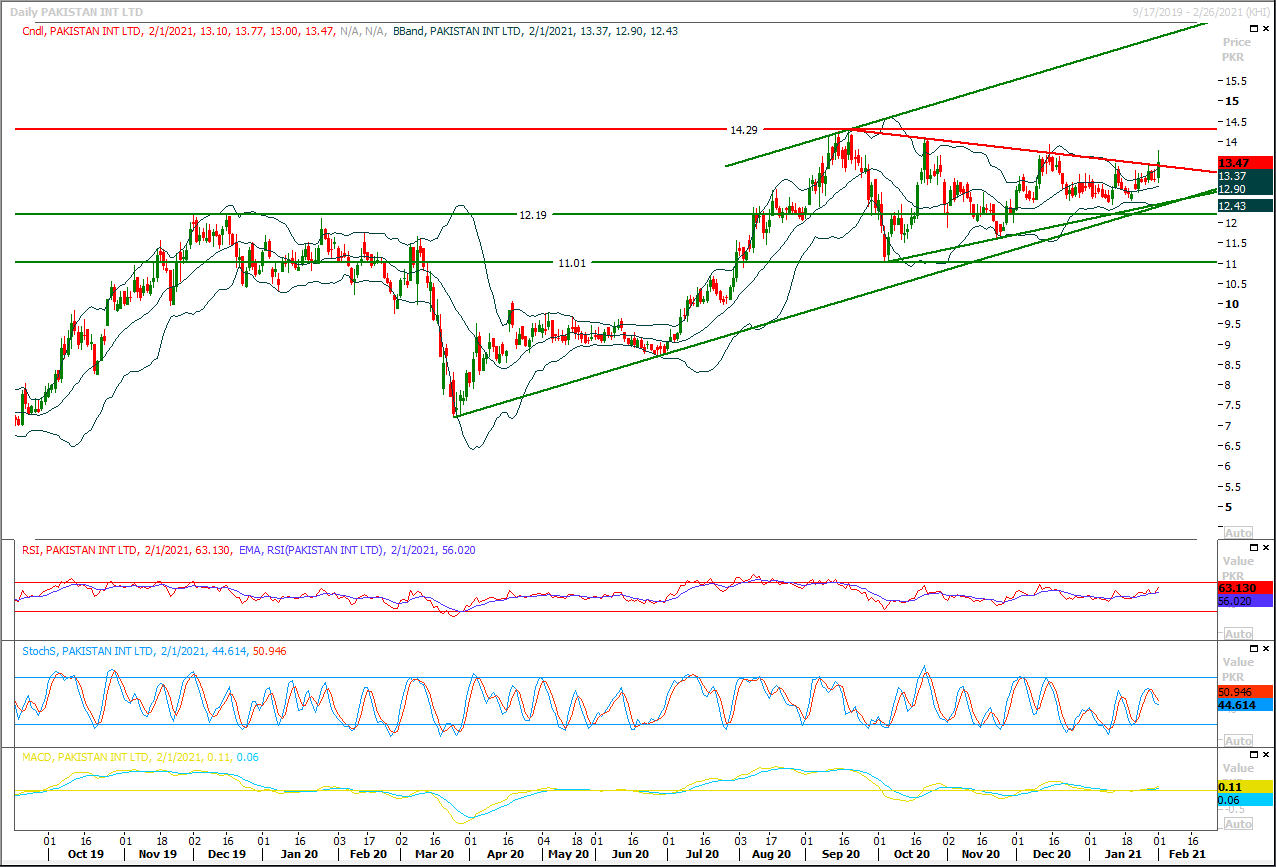Maximize the MACD indicator pane
This screenshot has width=1276, height=867.
tap(1254, 755)
